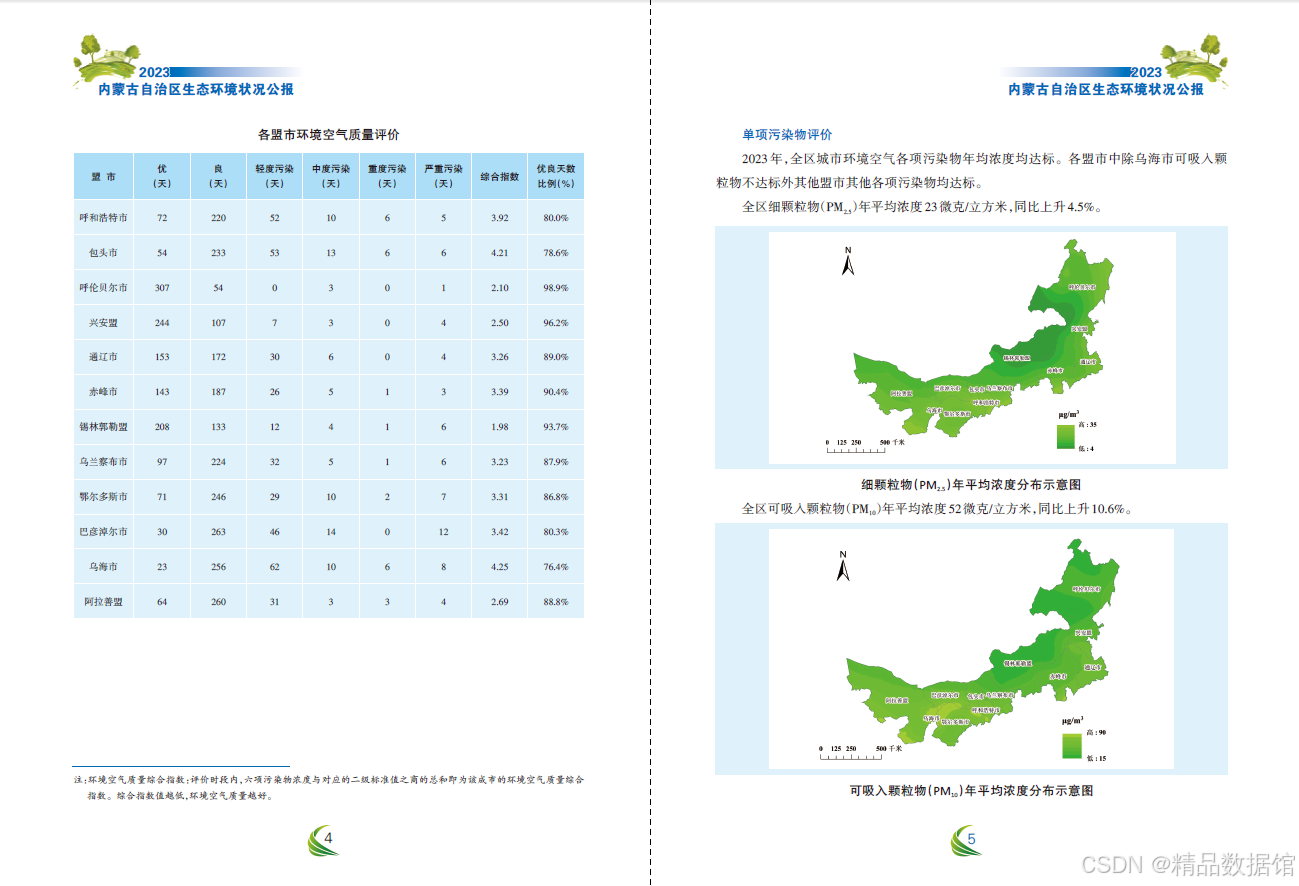
Task: Click the 锡林郭勒盟 row label
Action: 103,427
